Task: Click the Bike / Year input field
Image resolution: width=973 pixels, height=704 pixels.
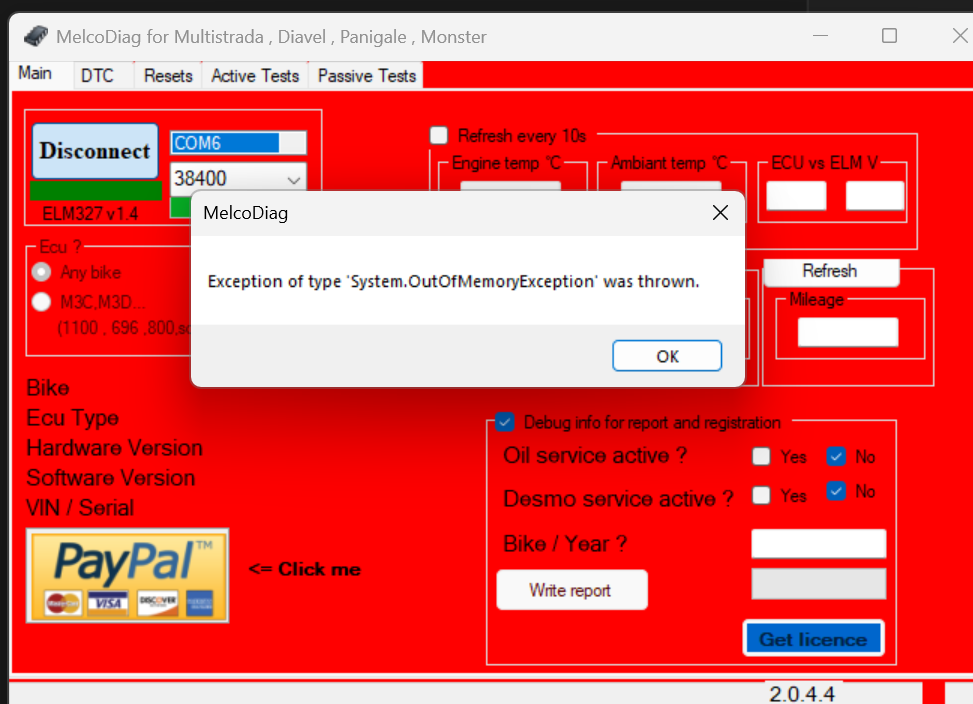Action: 818,544
